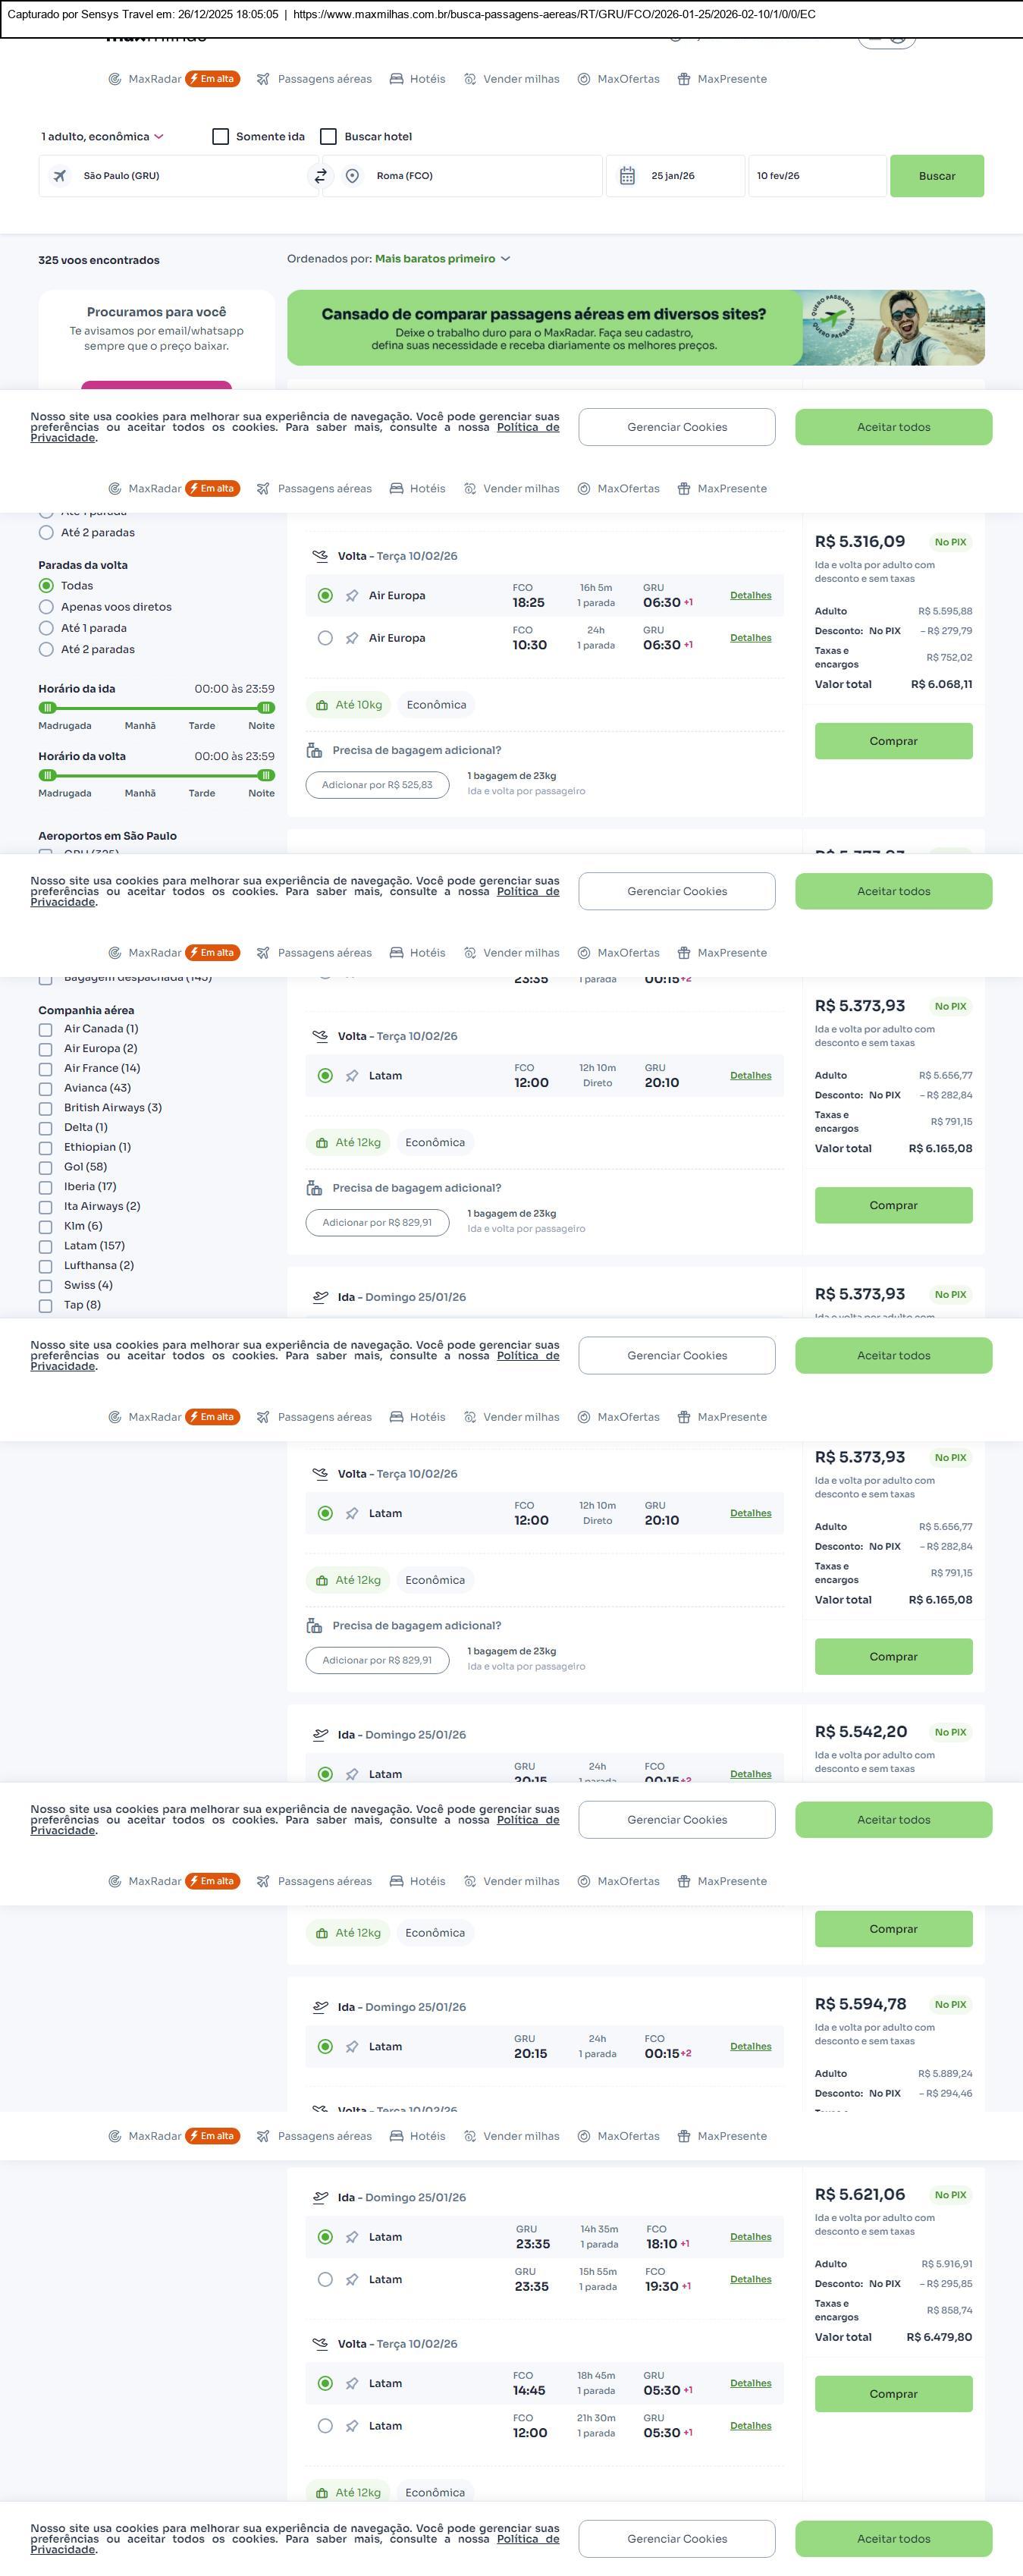Click the suitcase icon next to Até 10kg
Image resolution: width=1023 pixels, height=2576 pixels.
(321, 705)
